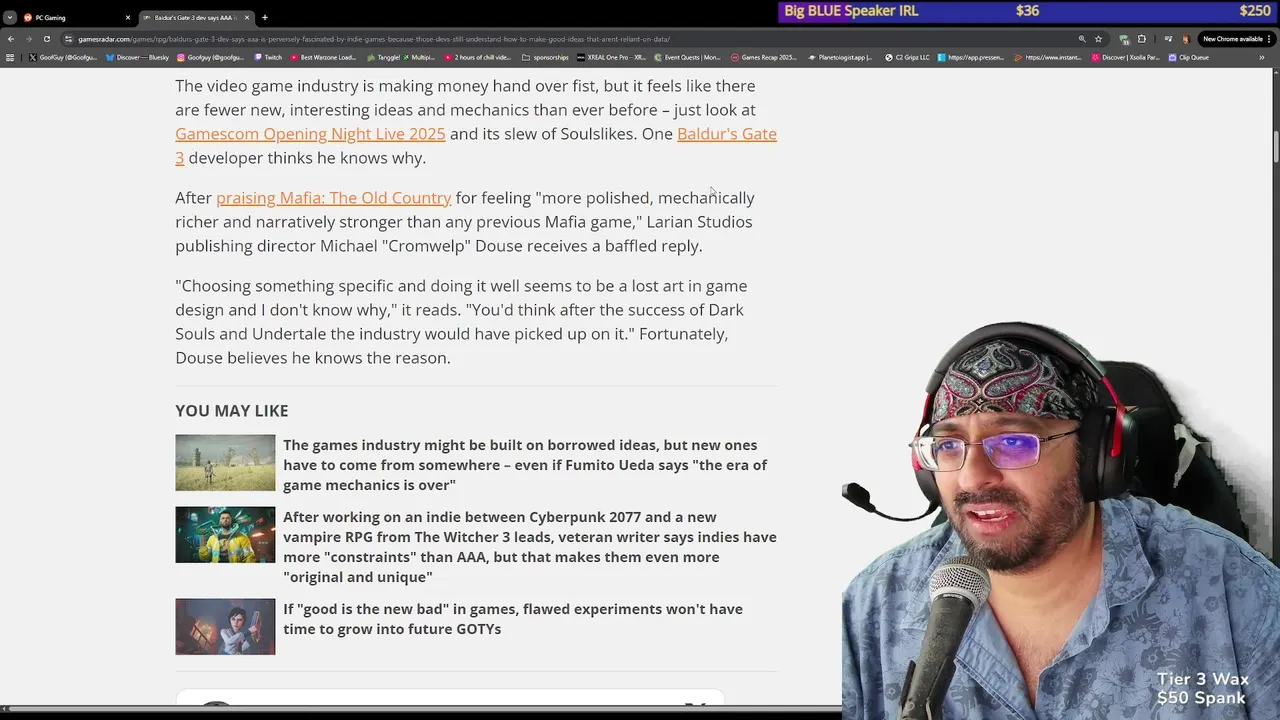This screenshot has height=720, width=1280.
Task: Open the Cyberpunk character article thumbnail
Action: (225, 534)
